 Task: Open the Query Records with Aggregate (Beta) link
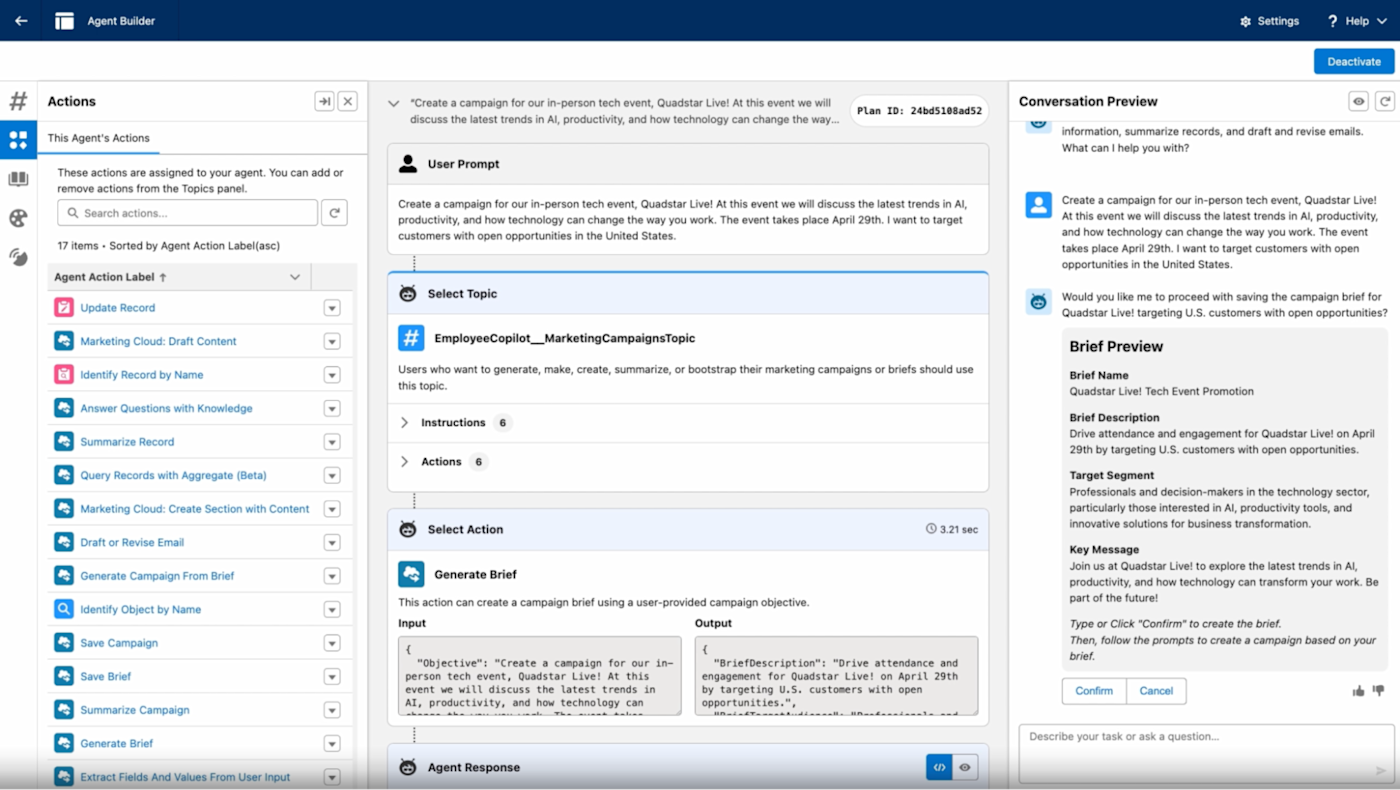tap(173, 475)
